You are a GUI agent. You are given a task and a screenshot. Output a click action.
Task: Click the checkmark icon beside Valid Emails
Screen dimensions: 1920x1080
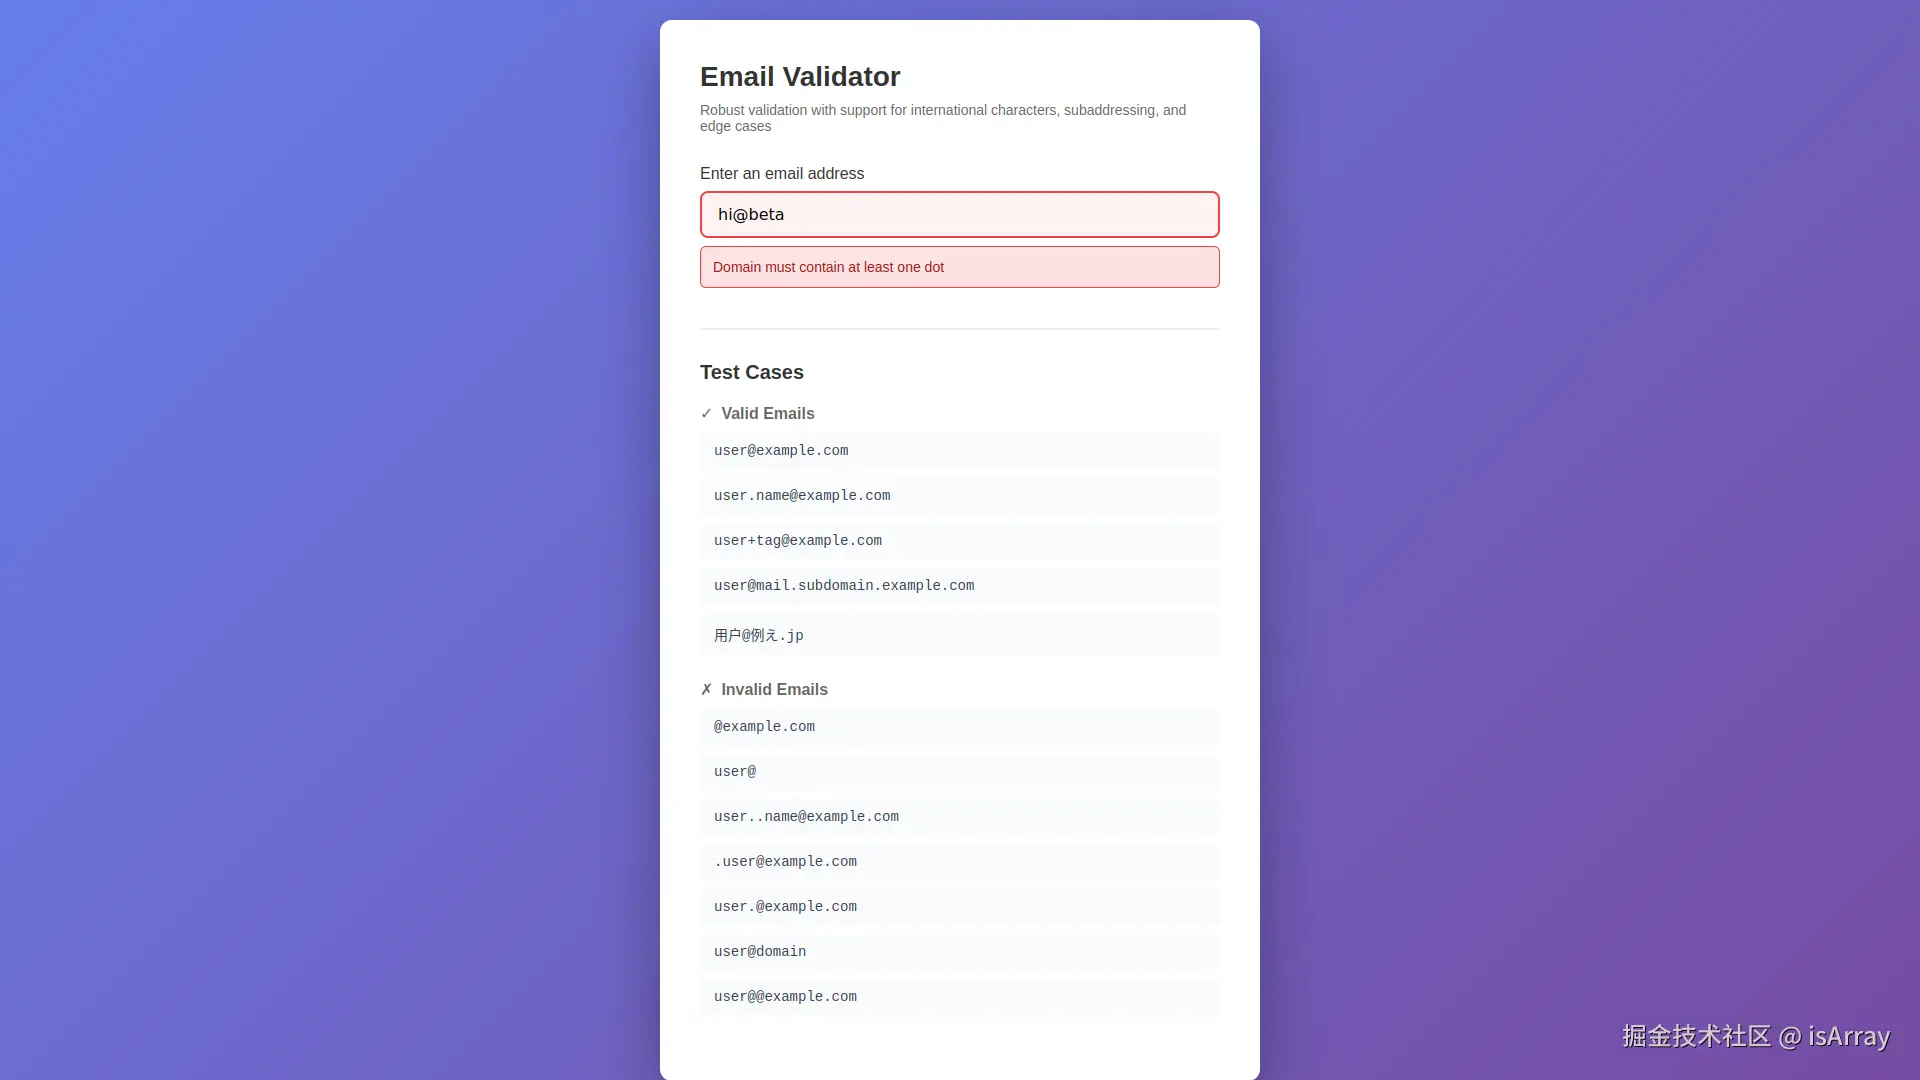pos(706,414)
